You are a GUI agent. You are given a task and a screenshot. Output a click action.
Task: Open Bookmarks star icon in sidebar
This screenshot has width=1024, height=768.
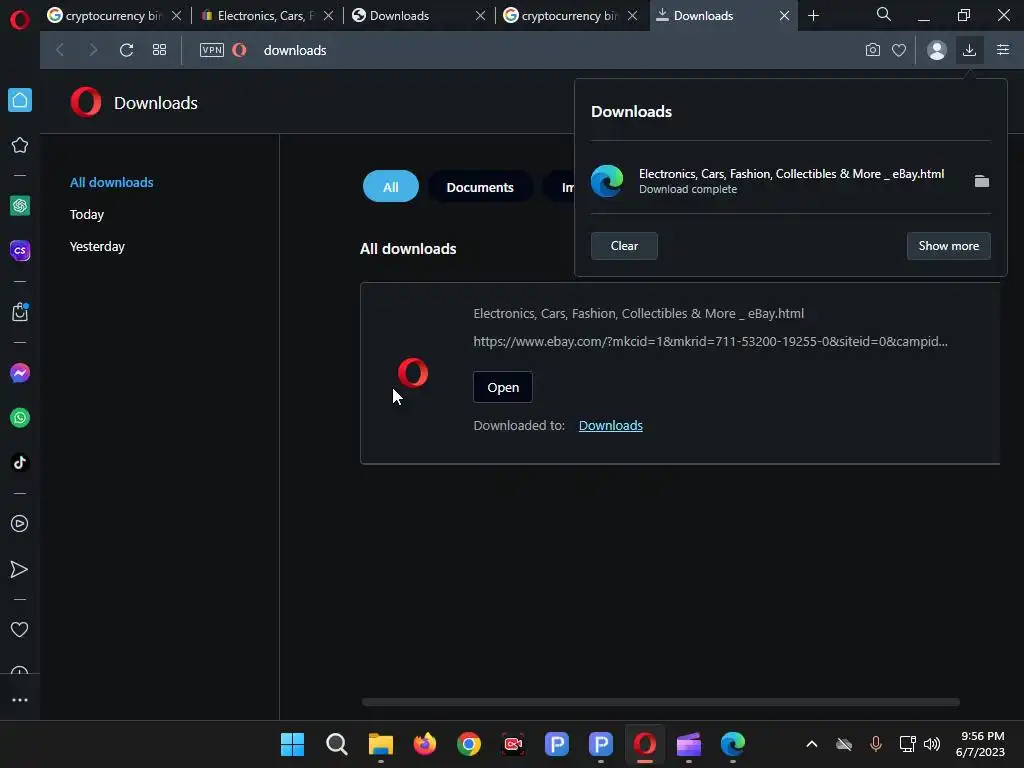(x=20, y=145)
